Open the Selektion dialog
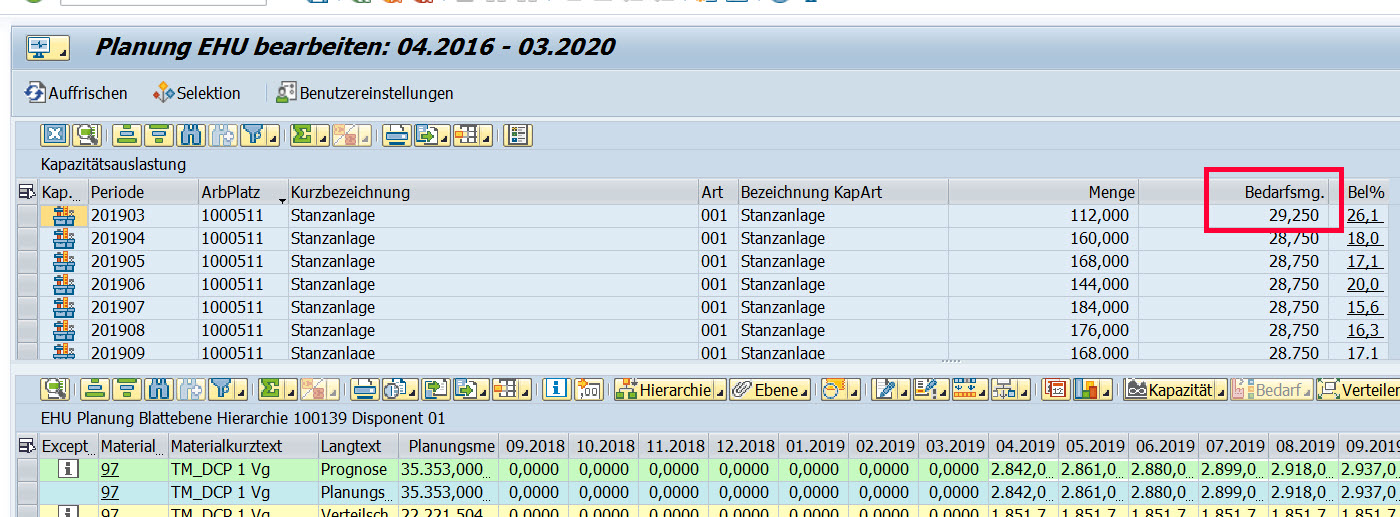Viewport: 1400px width, 517px height. tap(197, 93)
